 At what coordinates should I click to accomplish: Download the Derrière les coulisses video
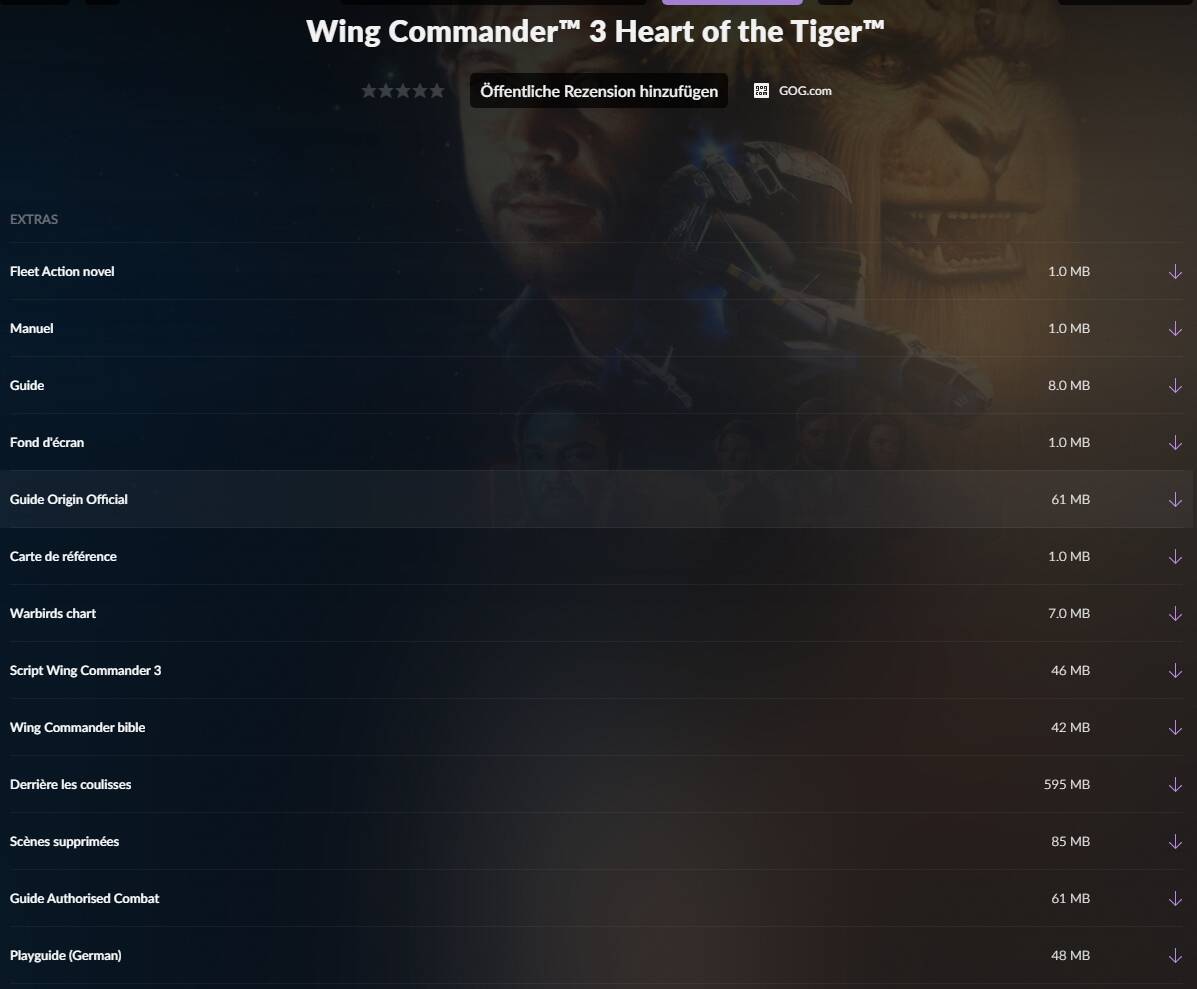[1175, 784]
